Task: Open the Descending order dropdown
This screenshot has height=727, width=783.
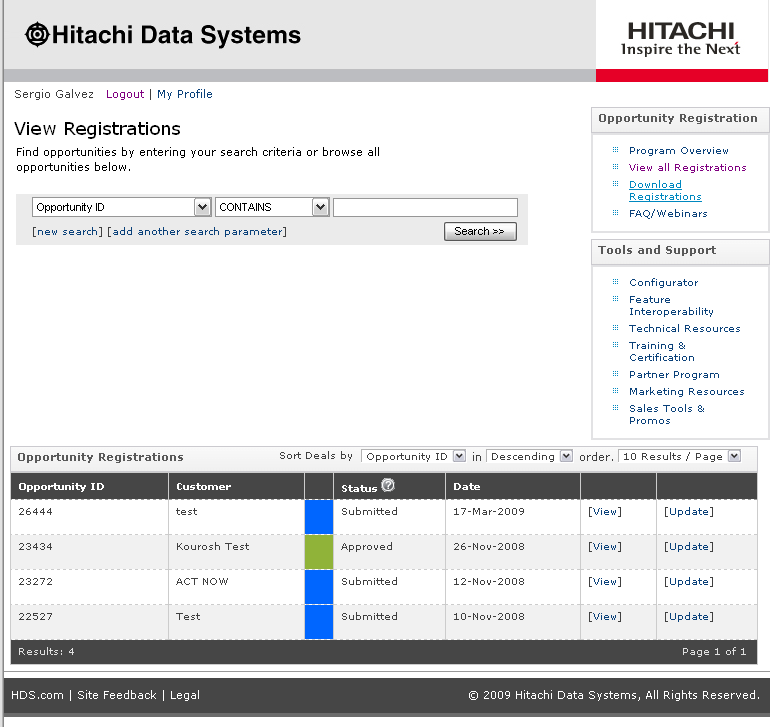Action: click(x=529, y=456)
